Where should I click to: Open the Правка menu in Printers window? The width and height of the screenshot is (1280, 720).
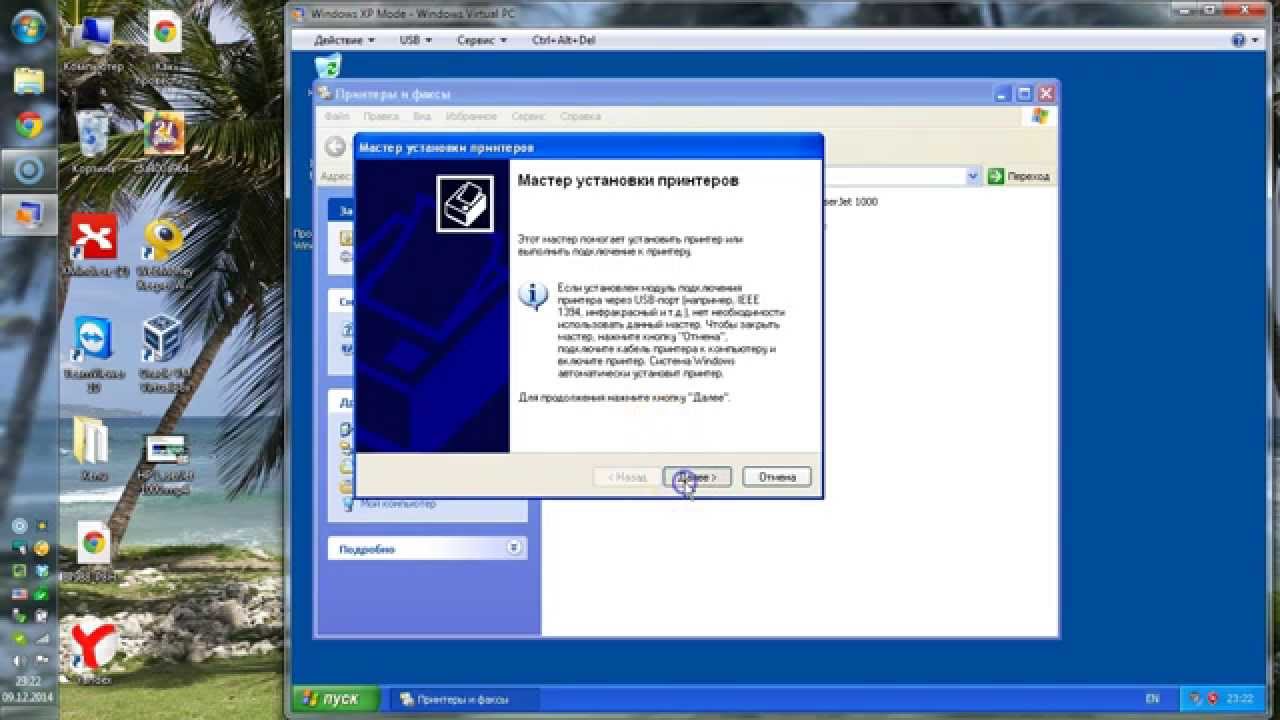[x=381, y=116]
